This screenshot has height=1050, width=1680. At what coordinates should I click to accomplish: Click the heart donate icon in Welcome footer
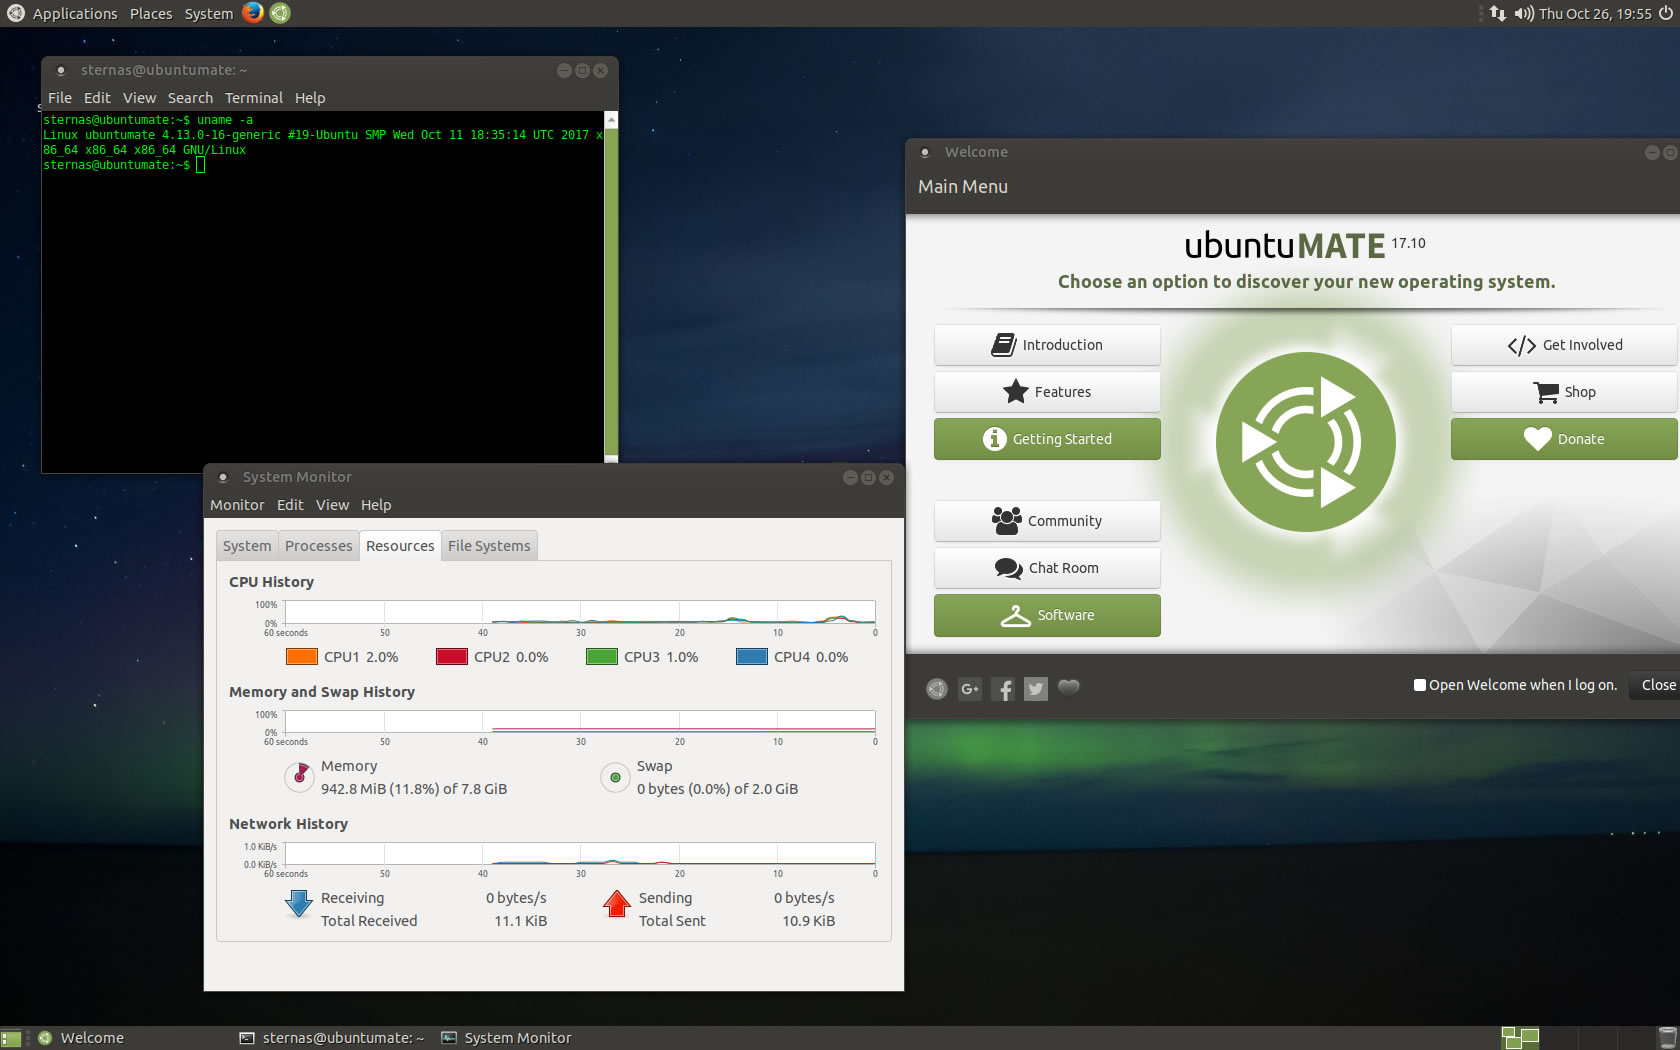pos(1069,687)
